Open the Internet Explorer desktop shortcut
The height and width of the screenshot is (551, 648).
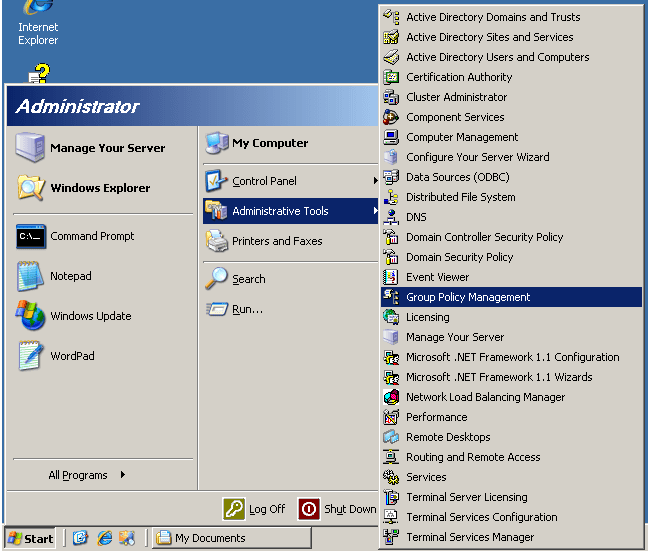(38, 23)
